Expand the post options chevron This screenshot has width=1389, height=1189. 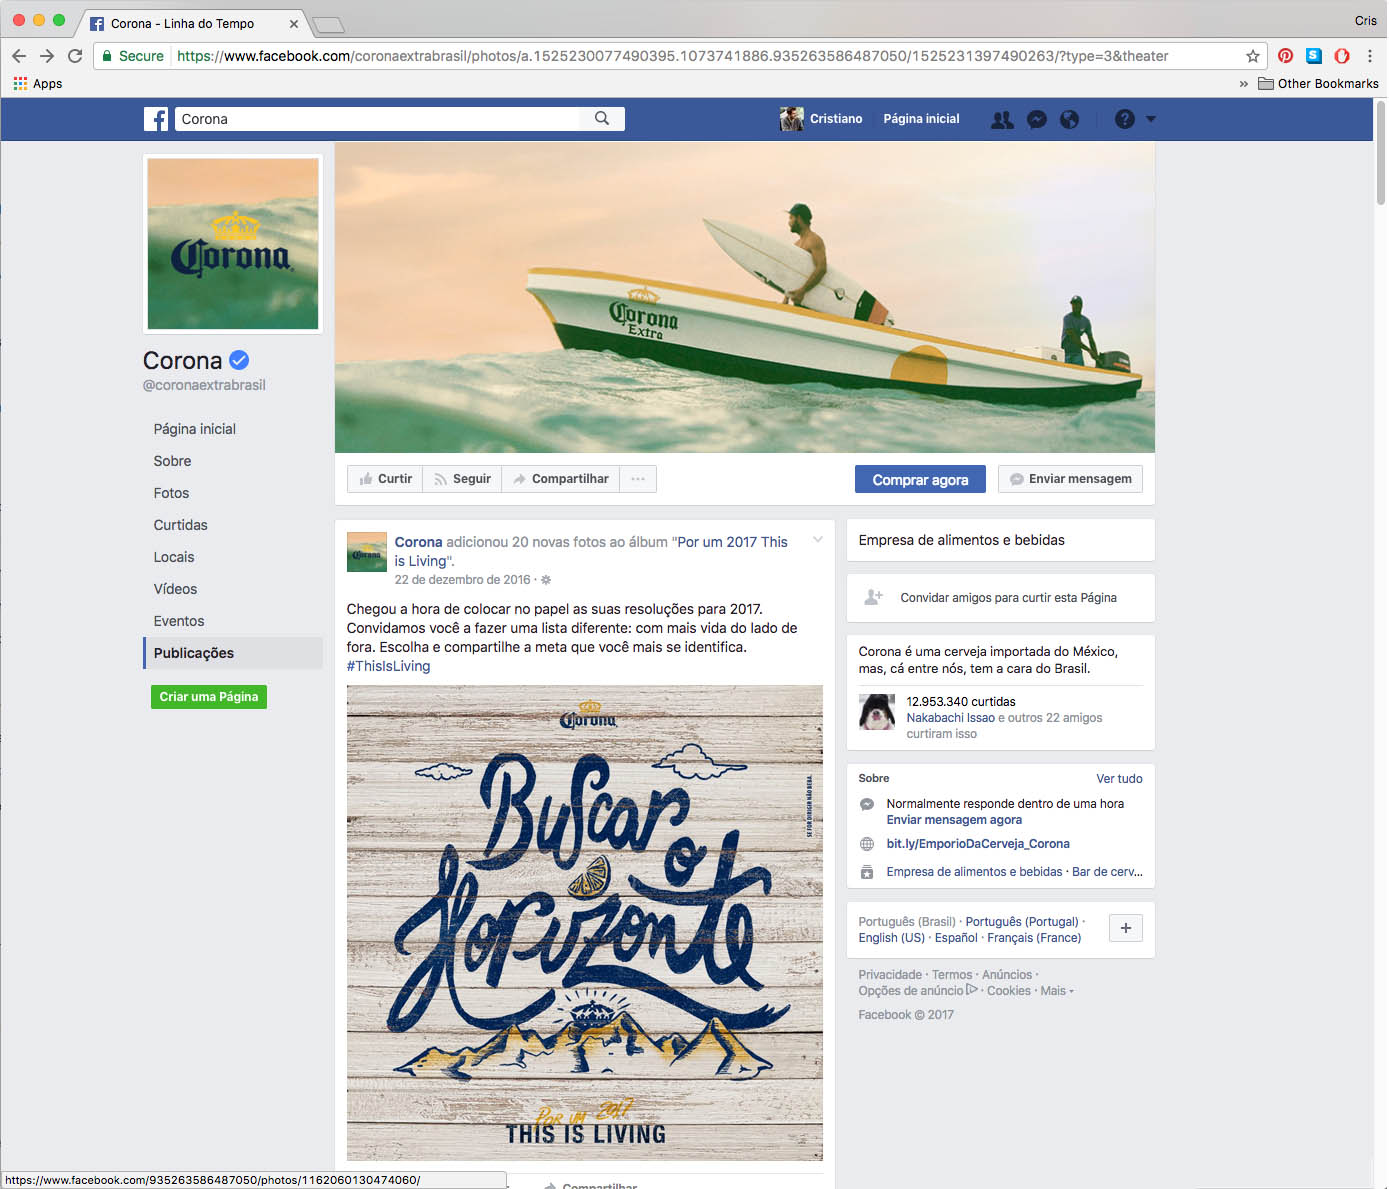(817, 540)
